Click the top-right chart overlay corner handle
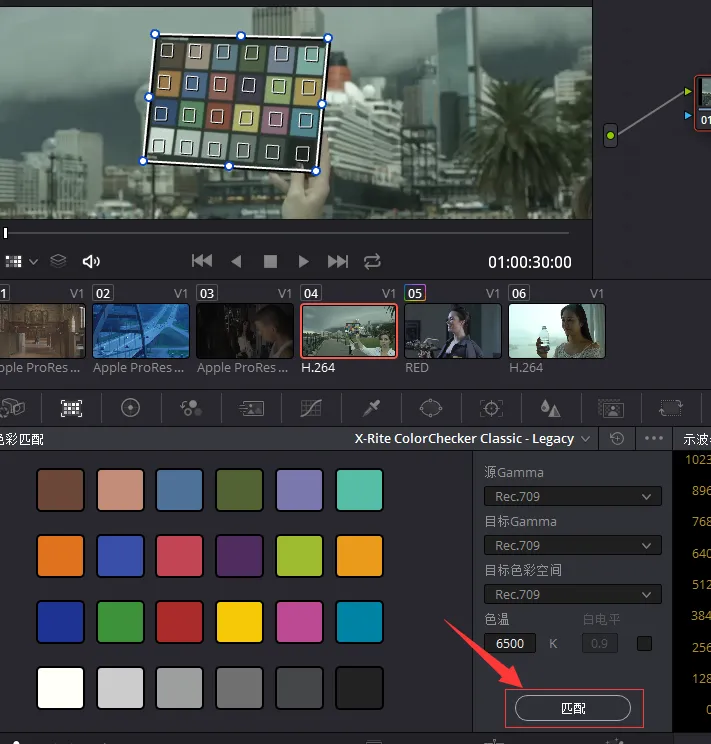The image size is (711, 744). [327, 38]
